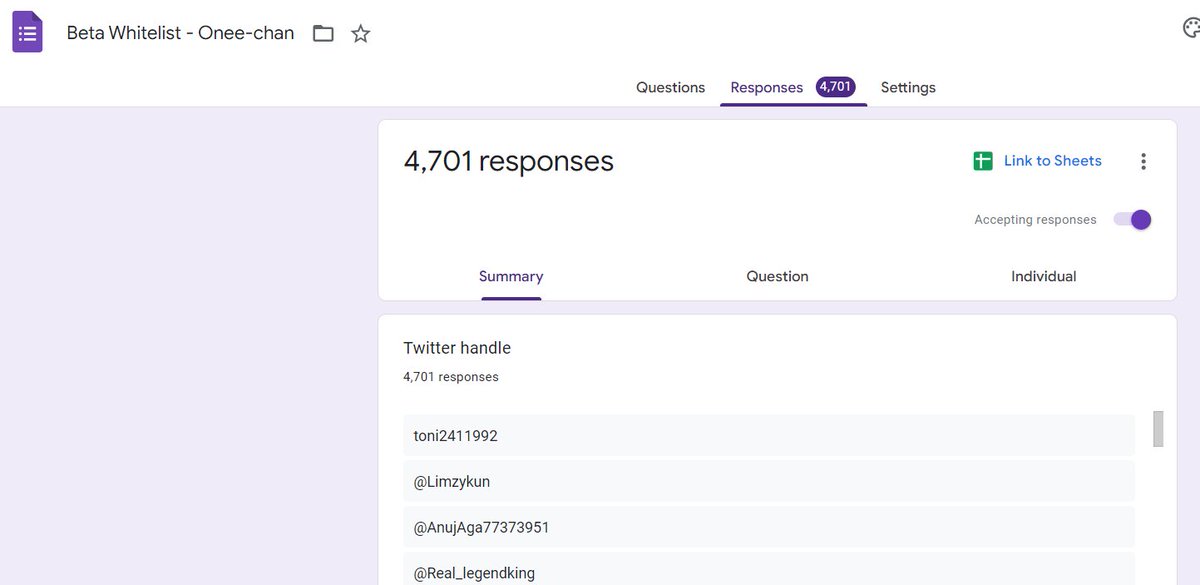Click the green Sheets icon

click(983, 161)
